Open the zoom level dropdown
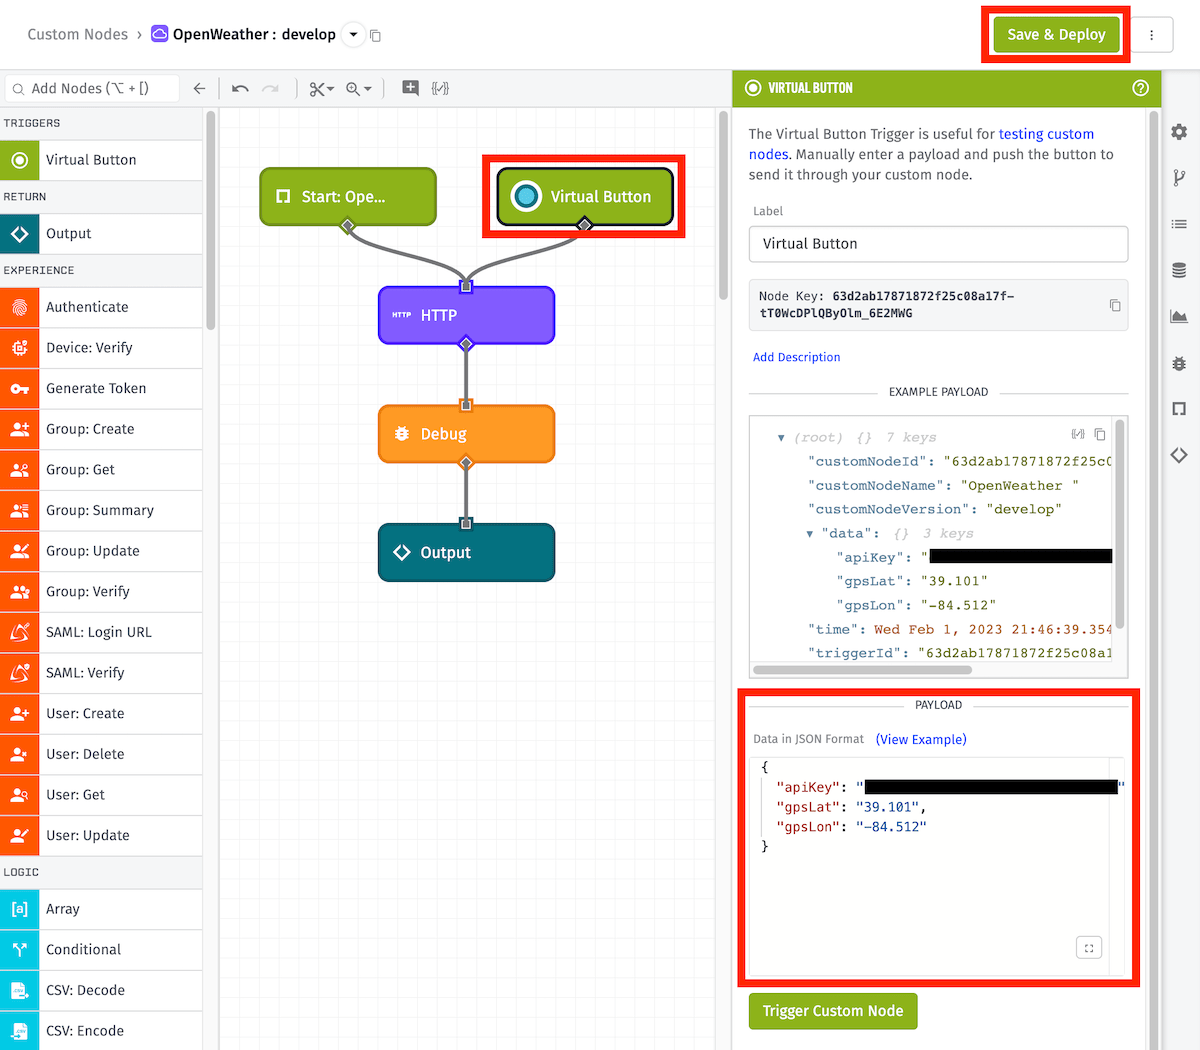This screenshot has width=1200, height=1050. 358,88
